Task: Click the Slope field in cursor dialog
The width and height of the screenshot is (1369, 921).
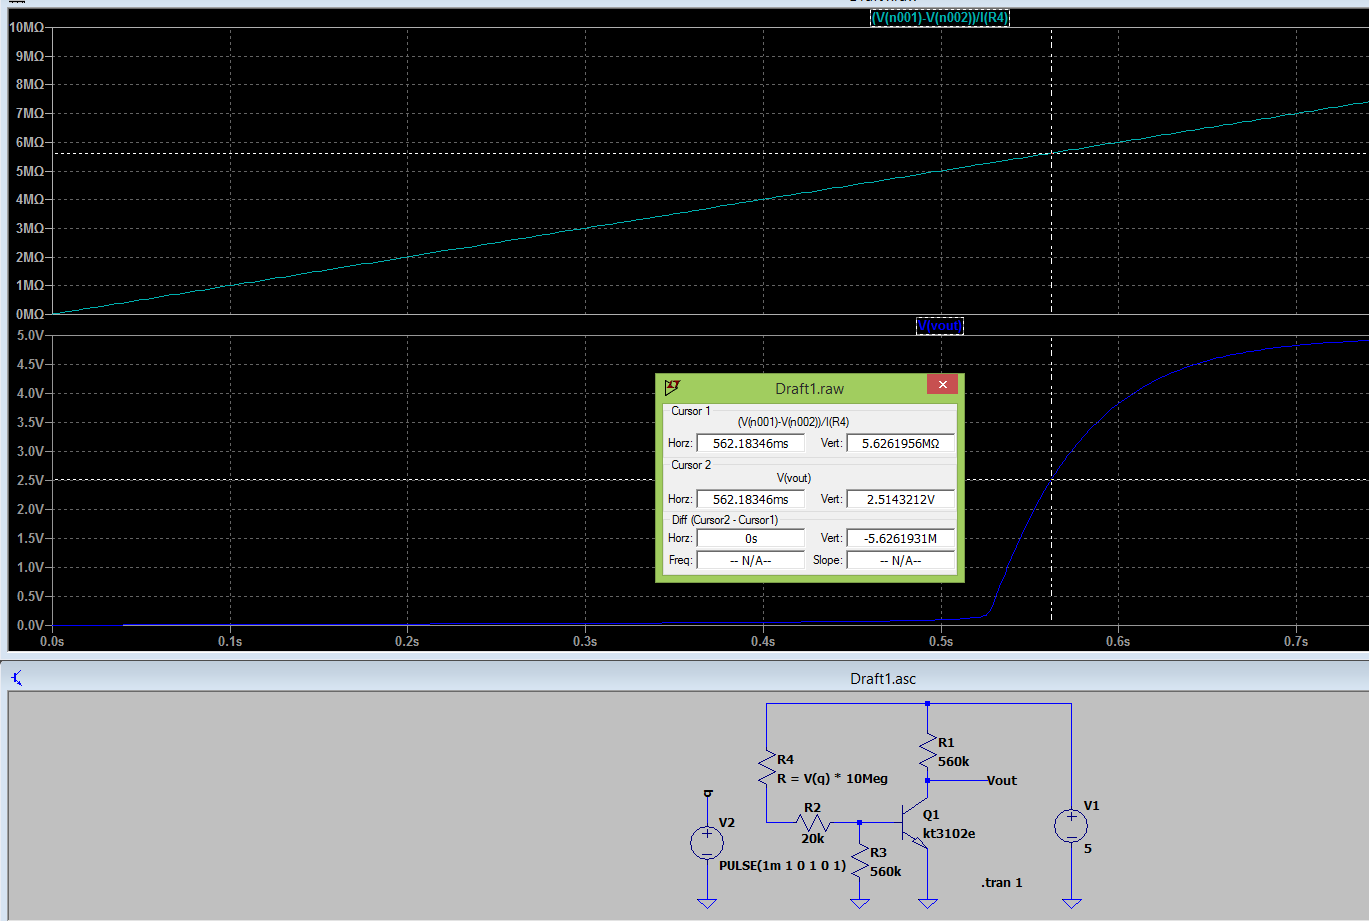Action: (x=900, y=560)
